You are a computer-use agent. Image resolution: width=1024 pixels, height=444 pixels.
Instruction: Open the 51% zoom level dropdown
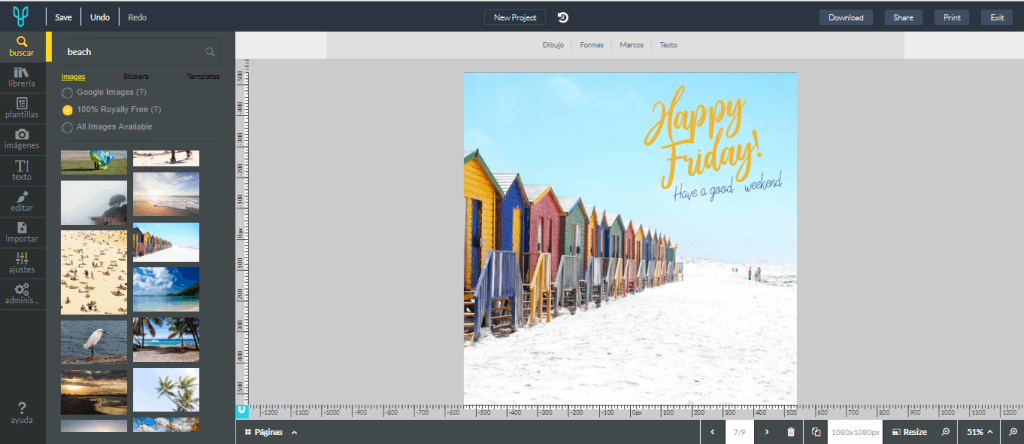coord(980,432)
